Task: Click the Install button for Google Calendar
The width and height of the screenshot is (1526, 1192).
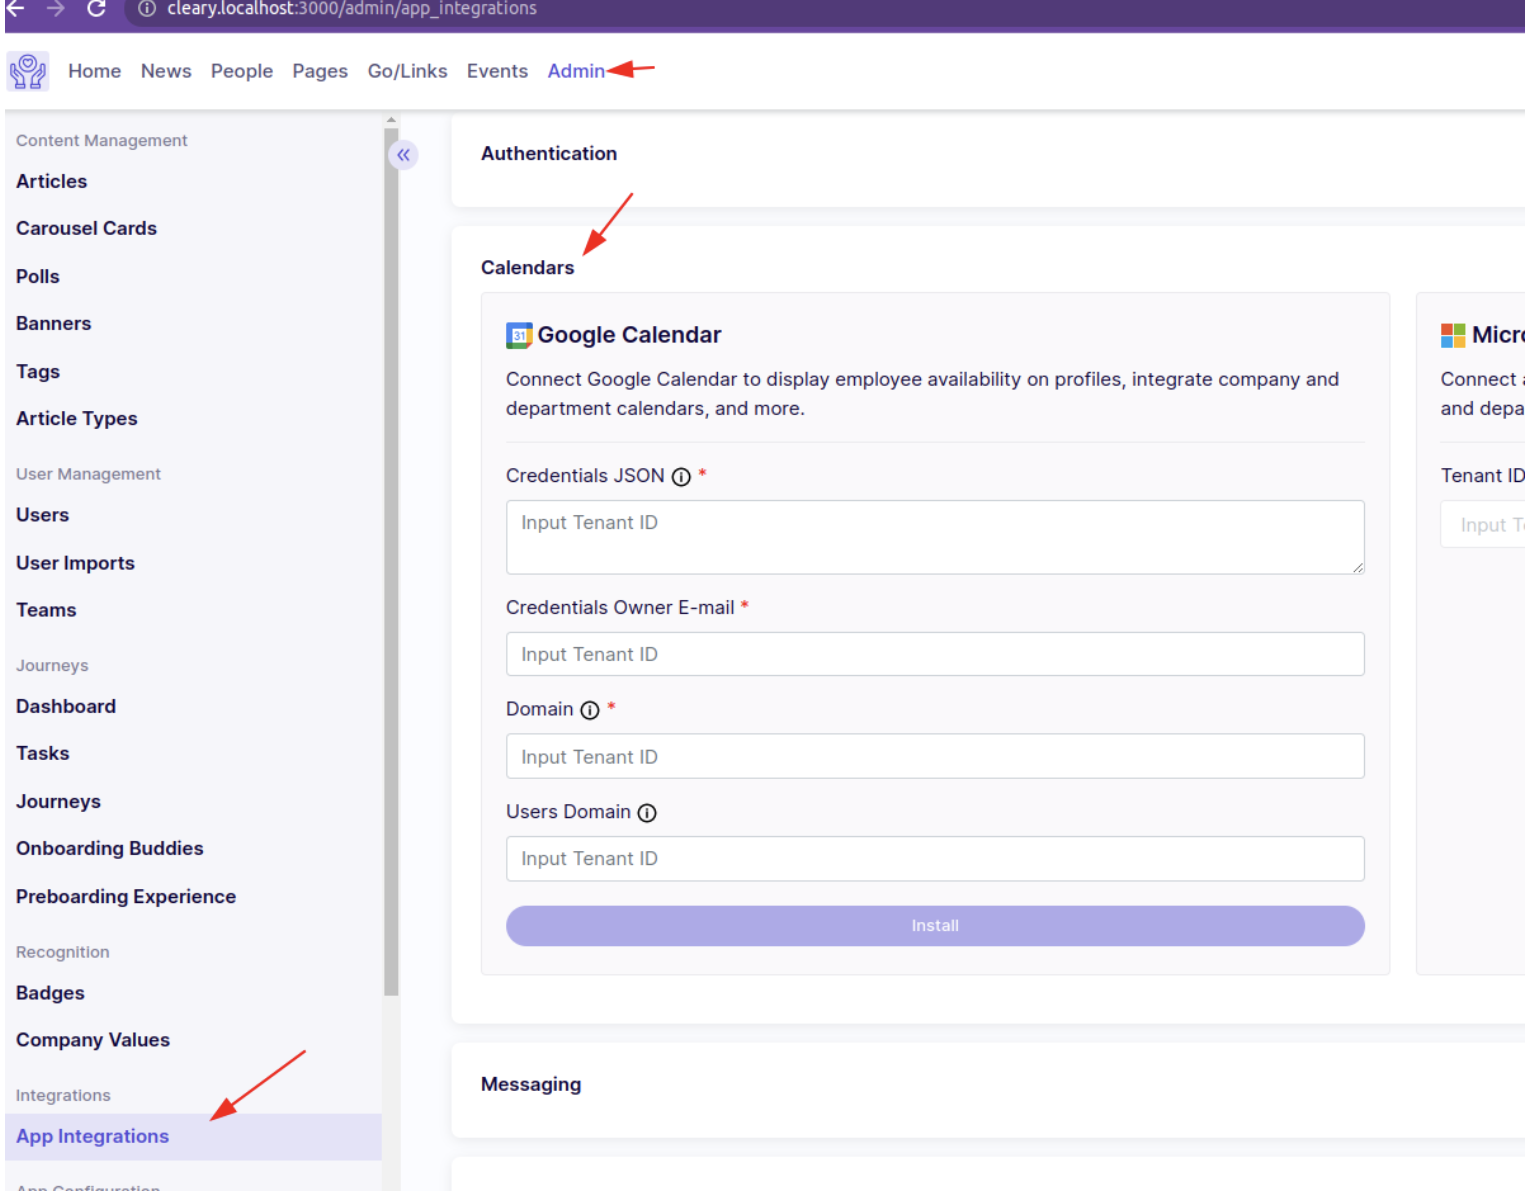Action: coord(935,926)
